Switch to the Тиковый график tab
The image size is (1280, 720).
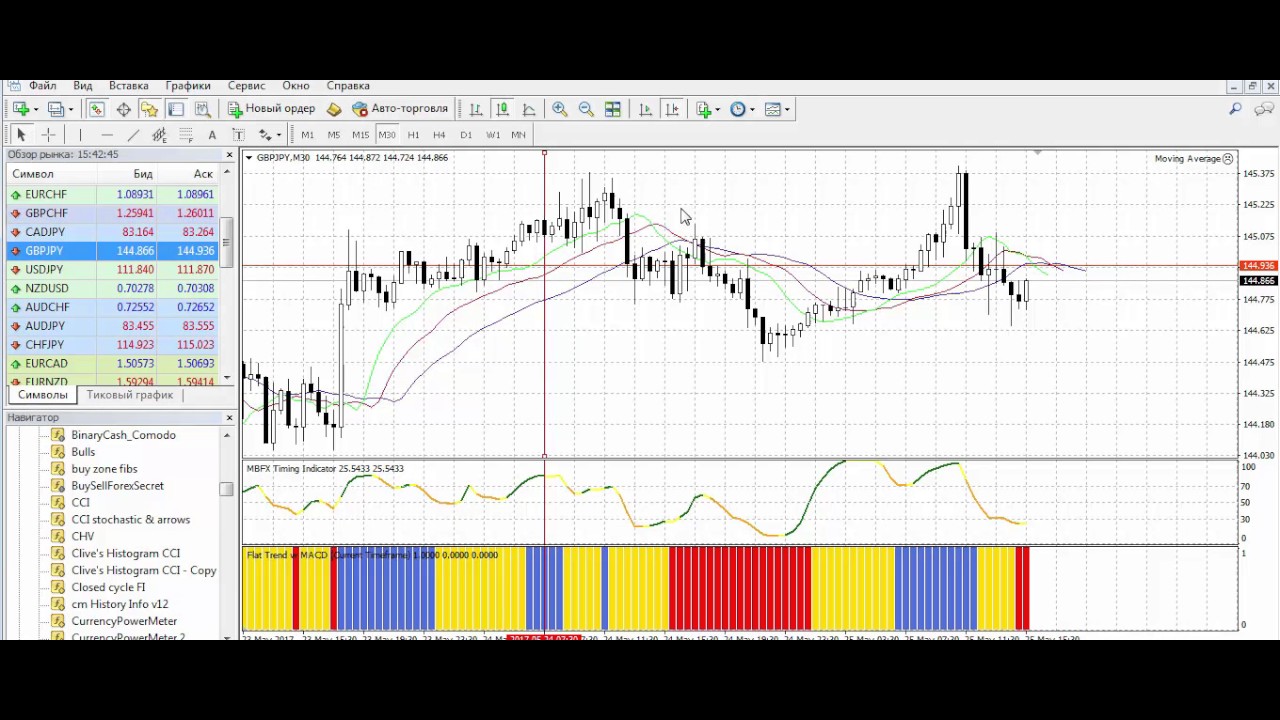(x=130, y=395)
